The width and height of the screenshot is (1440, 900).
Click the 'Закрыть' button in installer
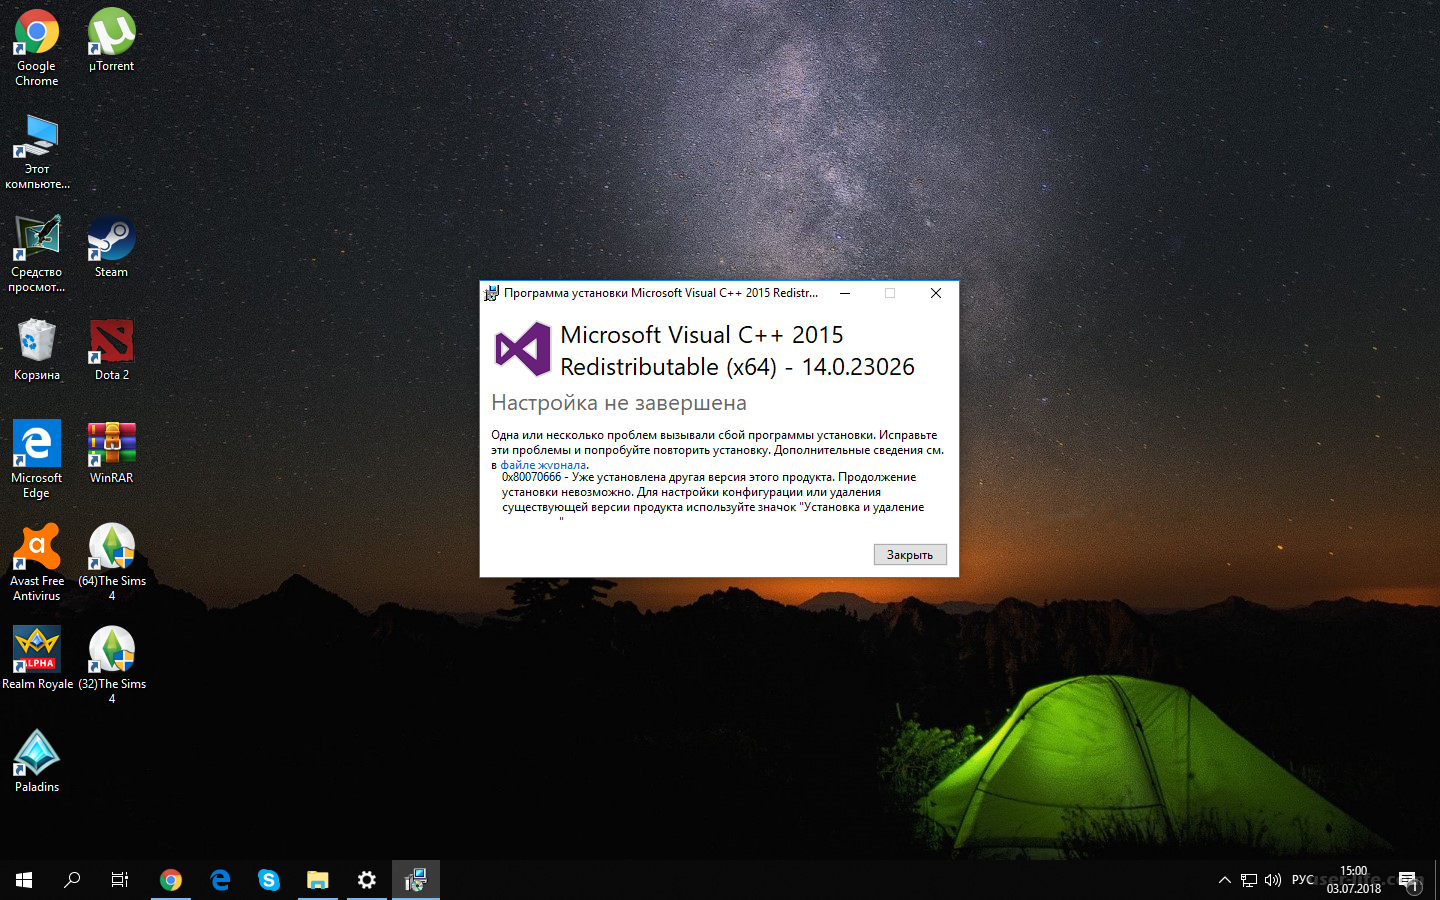pos(910,555)
